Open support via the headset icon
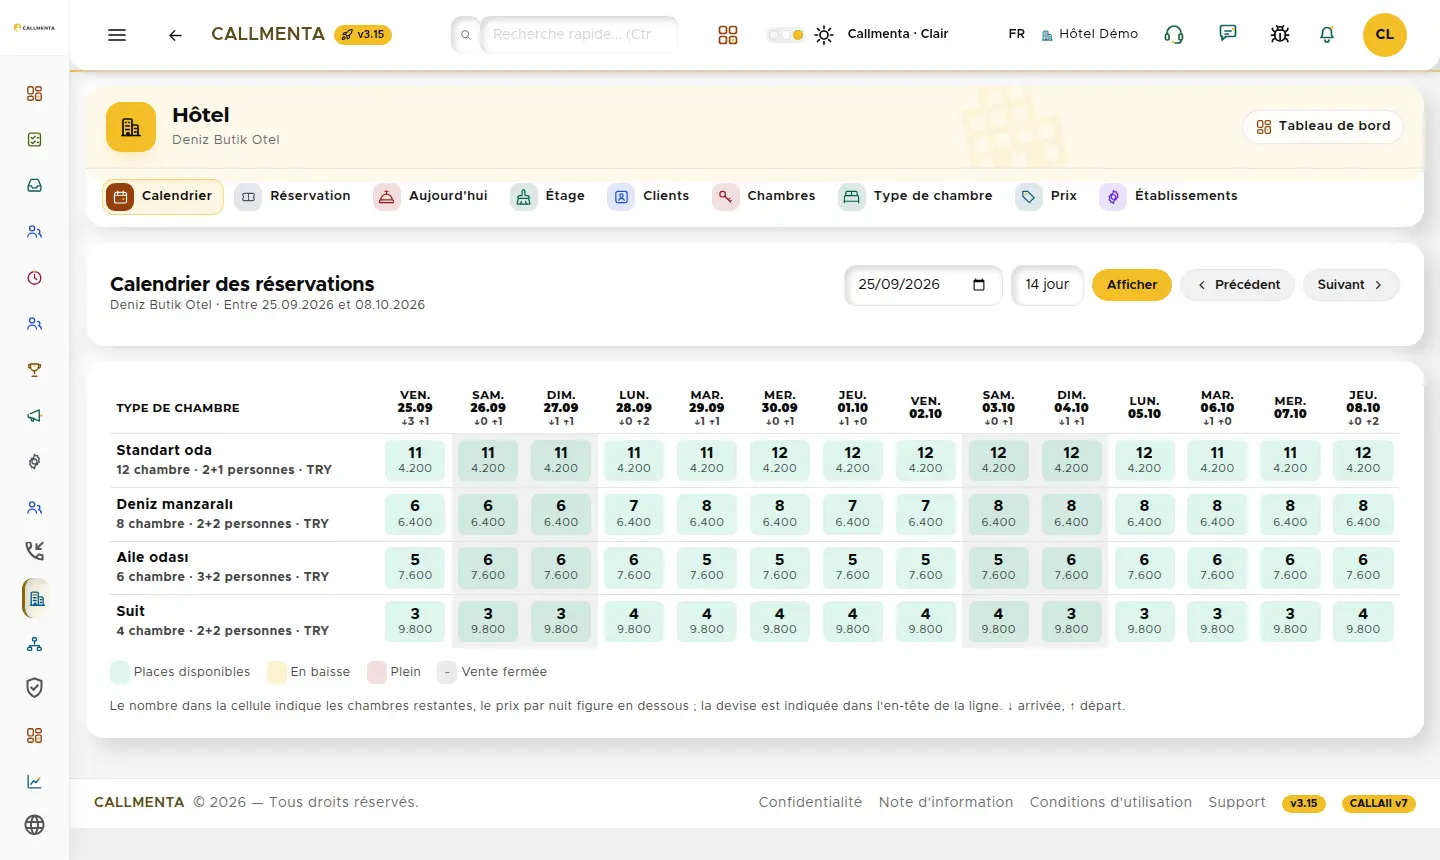This screenshot has width=1440, height=860. pos(1174,35)
